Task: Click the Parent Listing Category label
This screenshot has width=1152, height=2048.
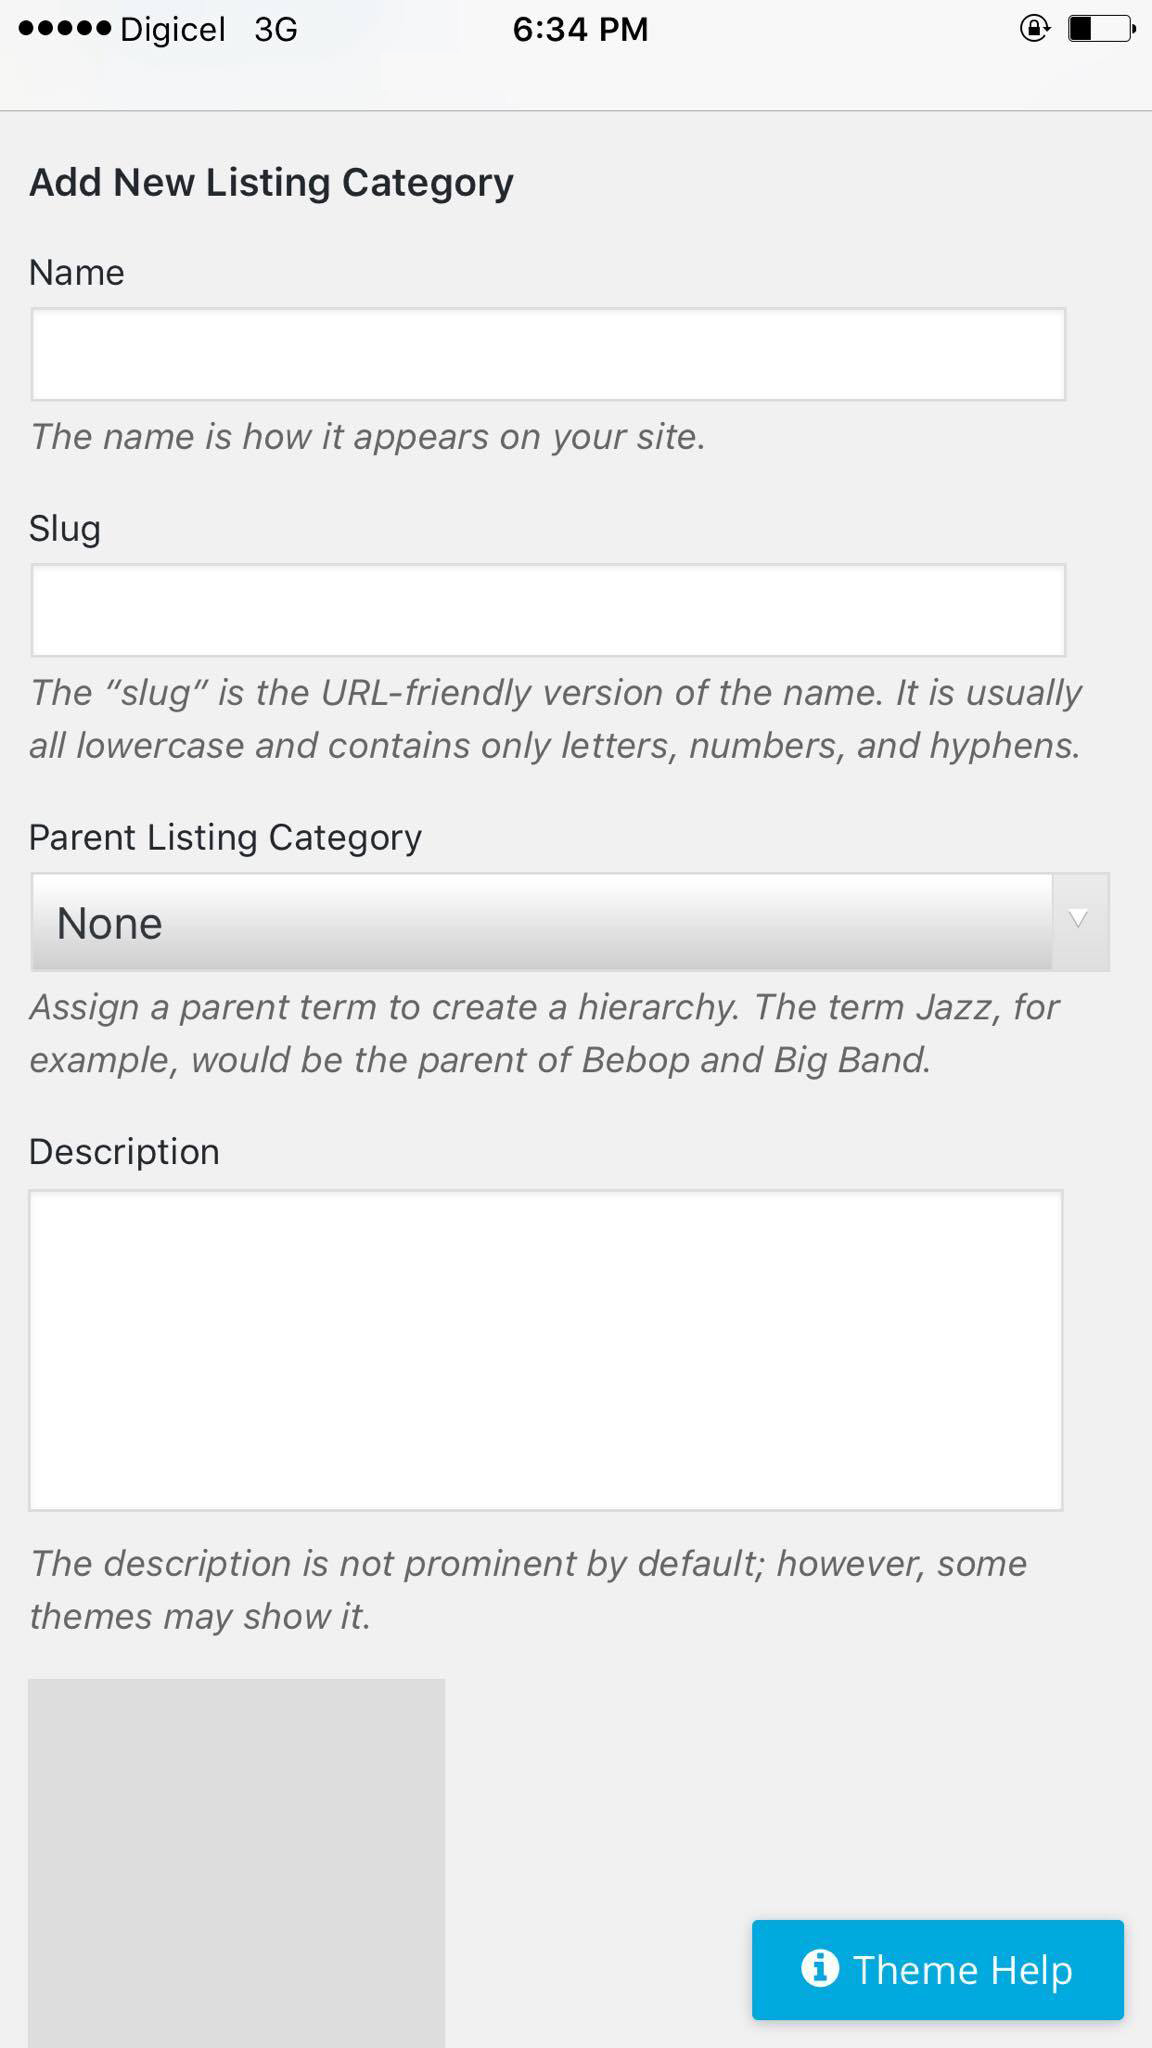Action: (x=225, y=838)
